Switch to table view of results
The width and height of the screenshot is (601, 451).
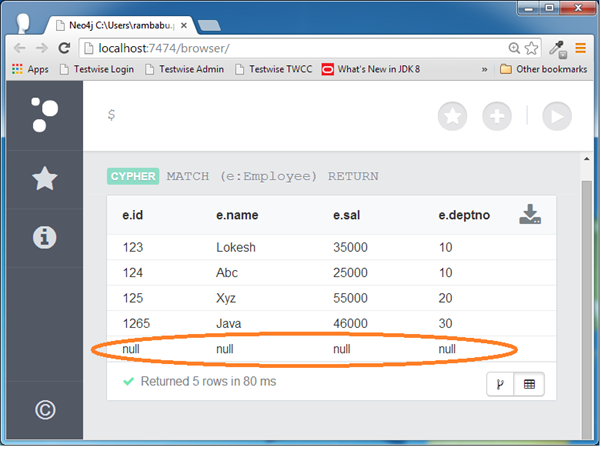coord(529,384)
